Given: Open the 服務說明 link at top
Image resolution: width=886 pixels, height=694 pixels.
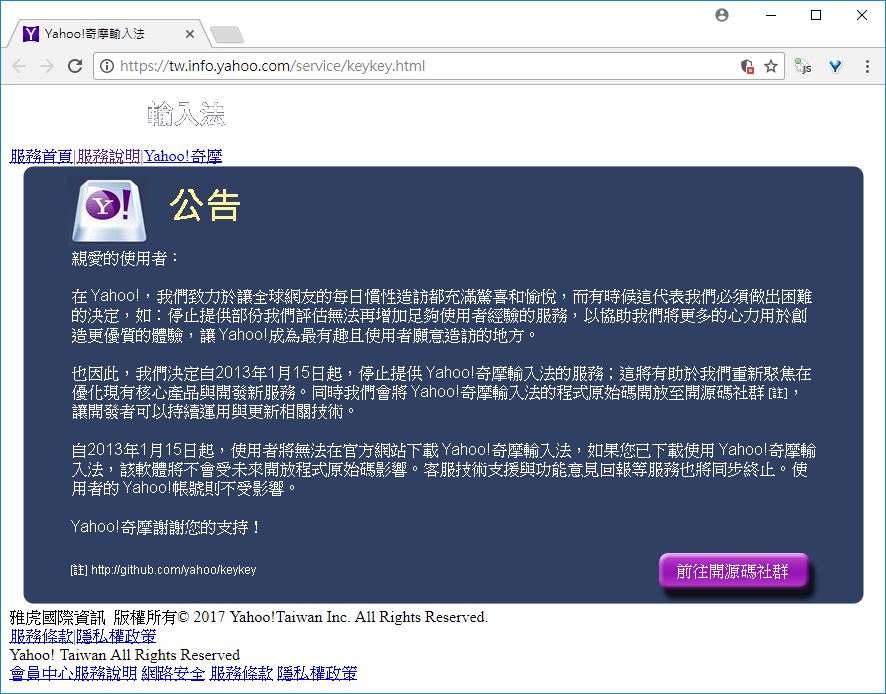Looking at the screenshot, I should click(108, 156).
